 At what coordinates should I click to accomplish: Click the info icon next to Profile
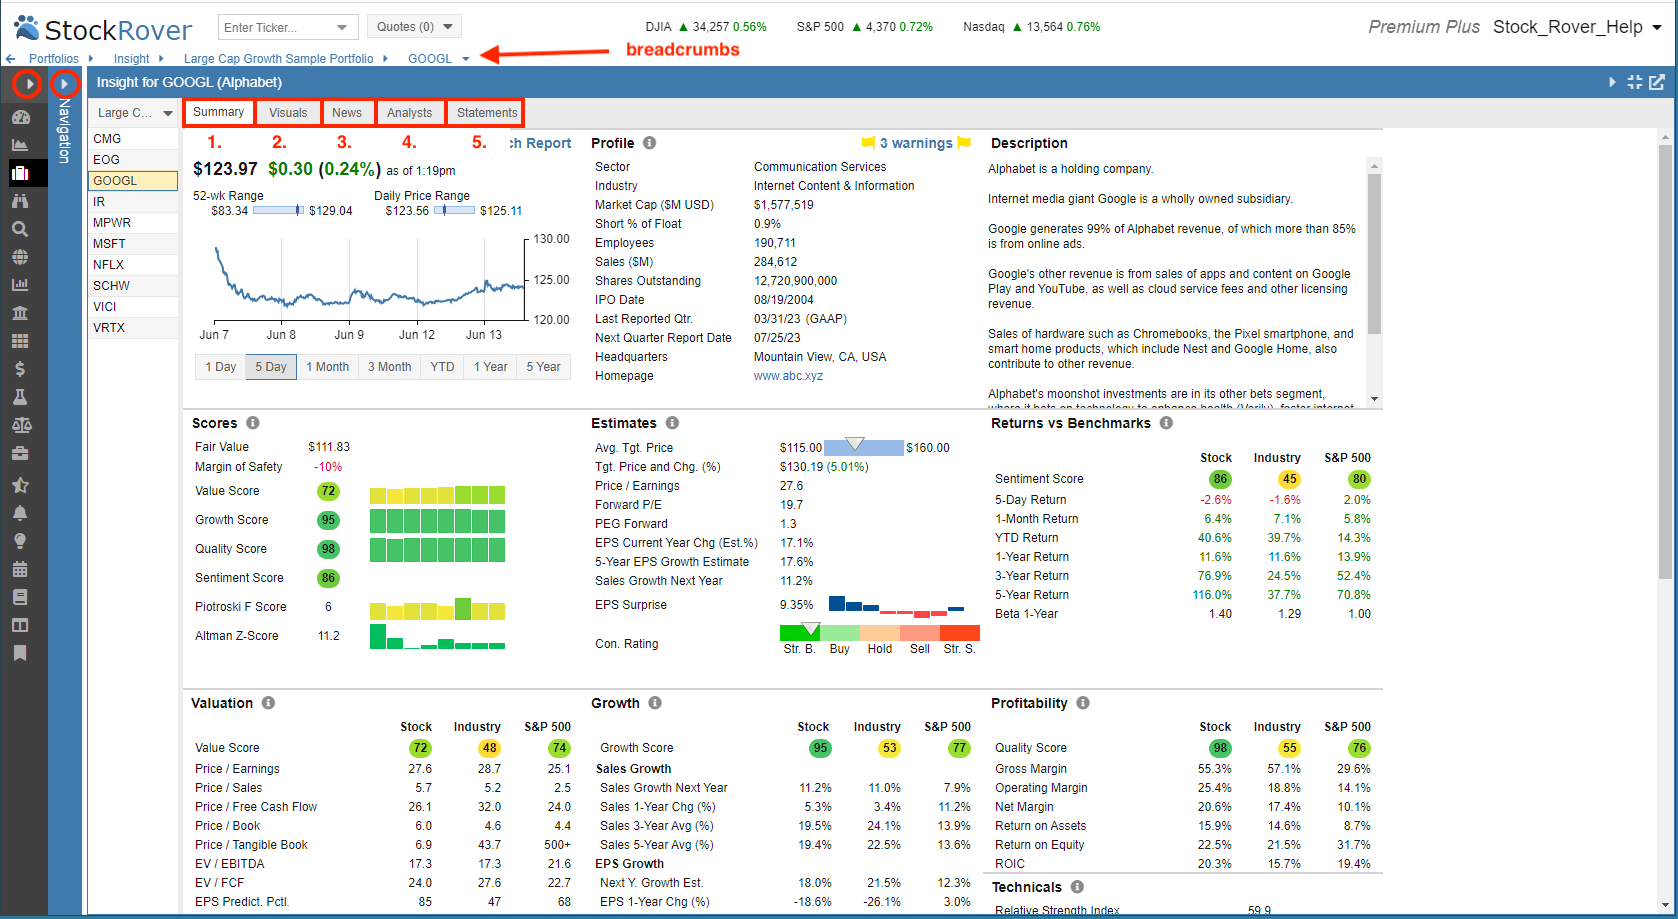[x=650, y=143]
